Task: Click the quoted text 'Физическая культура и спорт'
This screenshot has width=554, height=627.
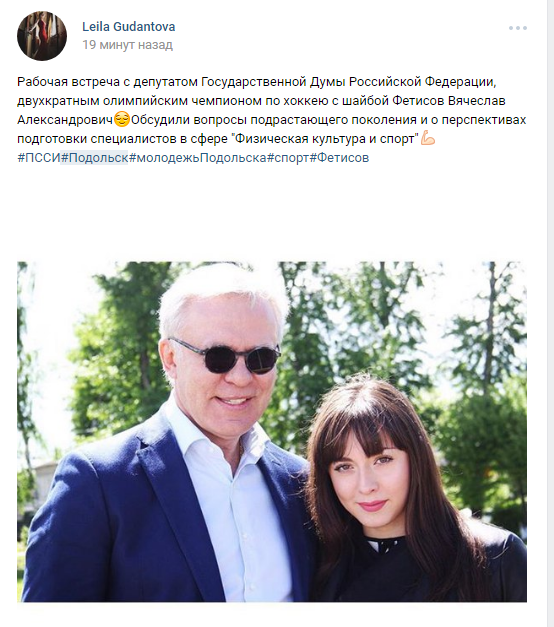Action: pyautogui.click(x=325, y=139)
